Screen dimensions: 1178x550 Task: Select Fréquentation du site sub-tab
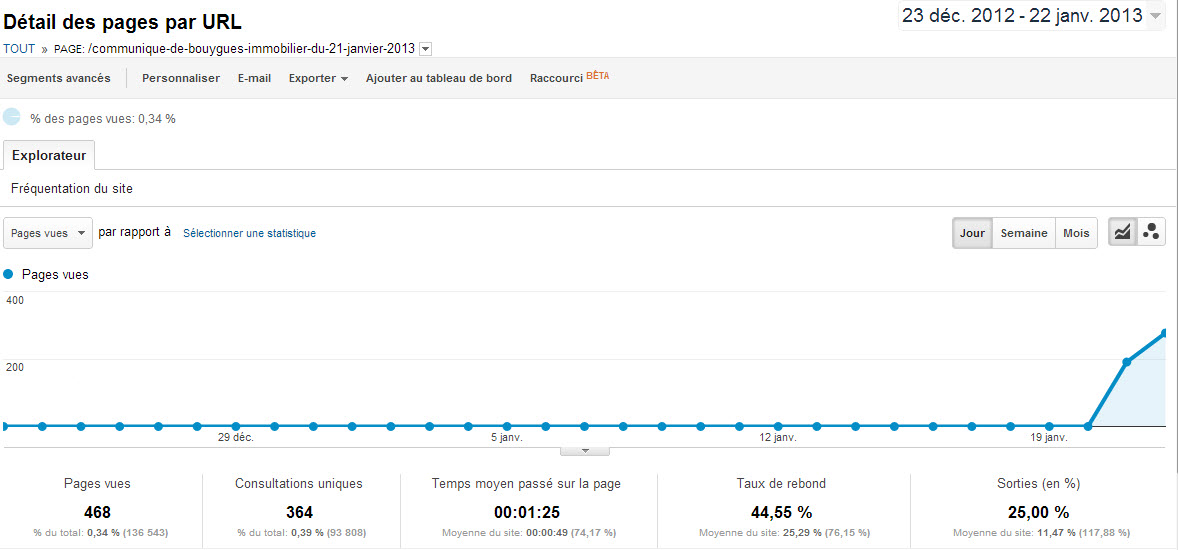pyautogui.click(x=72, y=189)
